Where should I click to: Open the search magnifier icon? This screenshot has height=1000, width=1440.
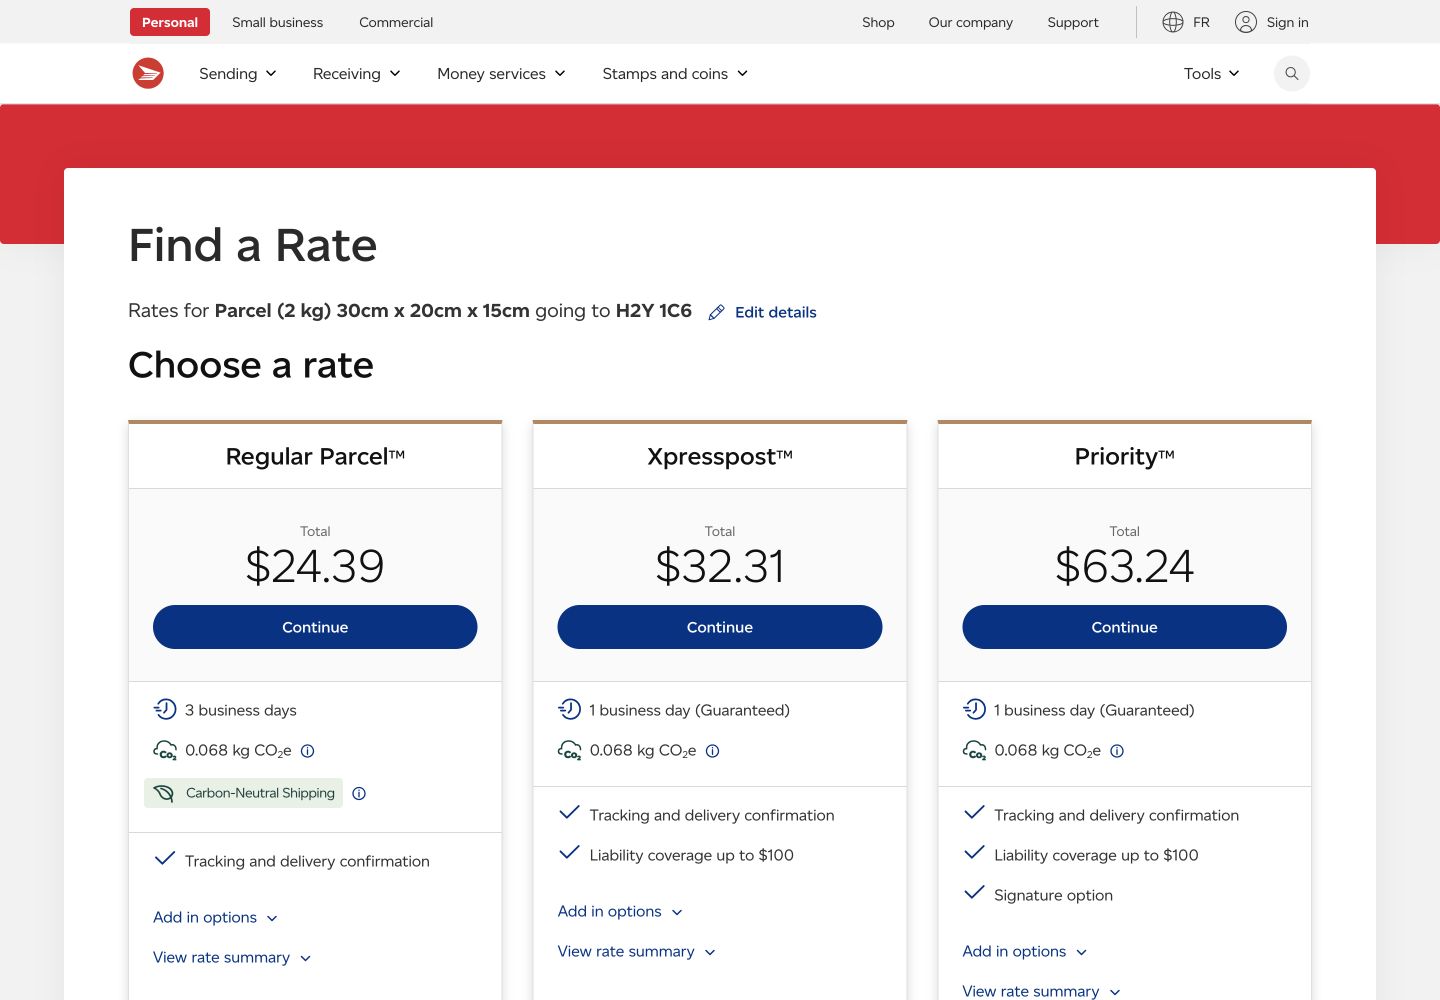tap(1292, 73)
